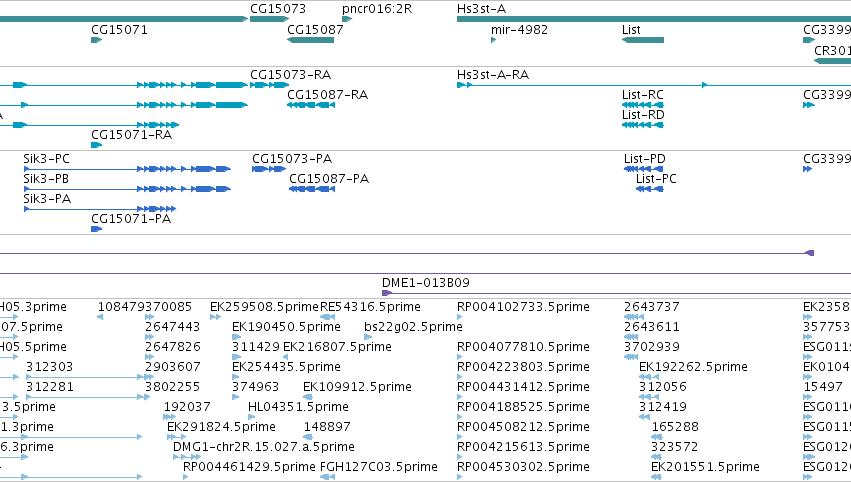Select the 312056 EST label
The image size is (851, 482).
point(663,387)
